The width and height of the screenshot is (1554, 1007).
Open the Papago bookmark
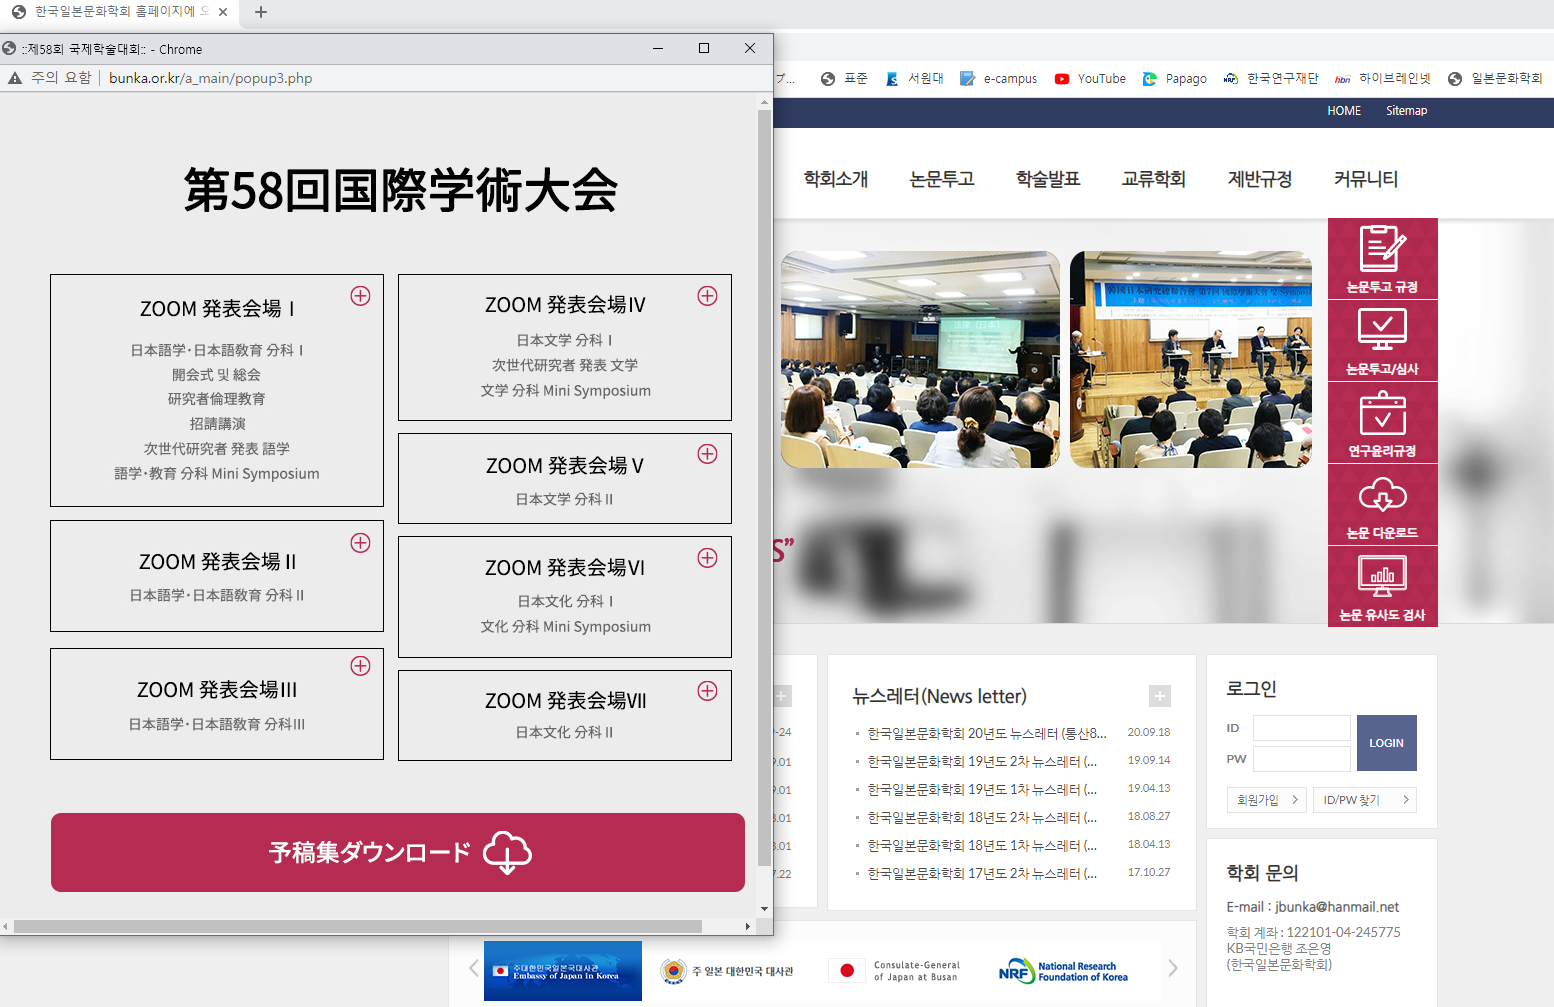pyautogui.click(x=1175, y=79)
